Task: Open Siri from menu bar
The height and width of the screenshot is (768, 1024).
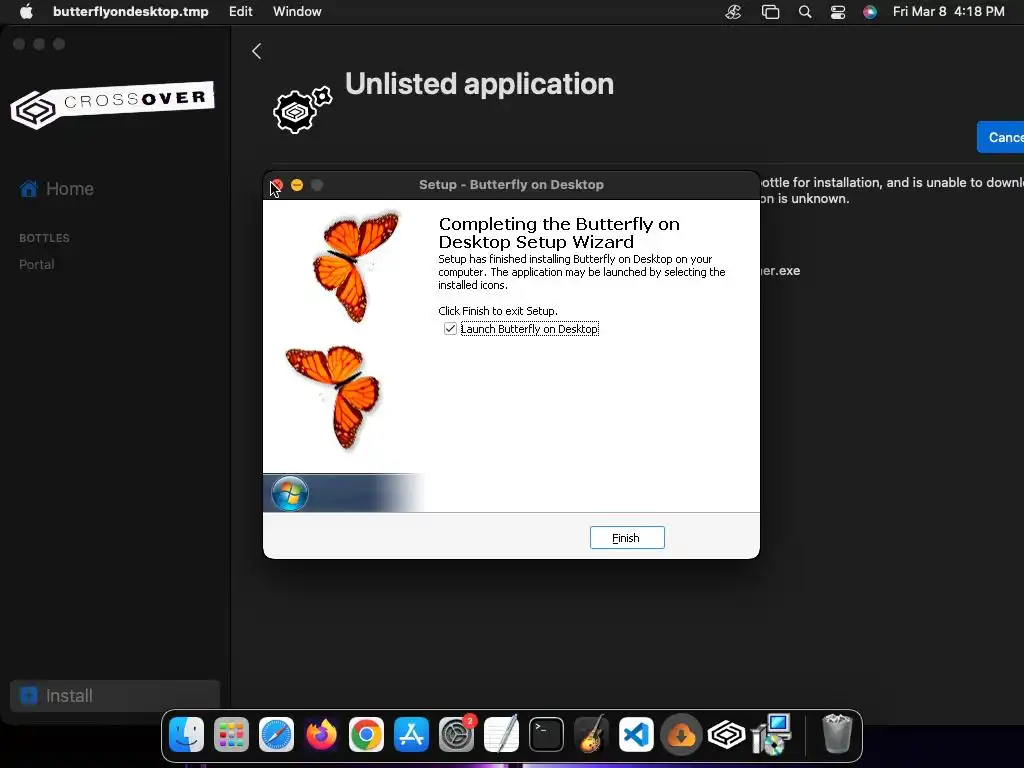Action: [x=870, y=12]
